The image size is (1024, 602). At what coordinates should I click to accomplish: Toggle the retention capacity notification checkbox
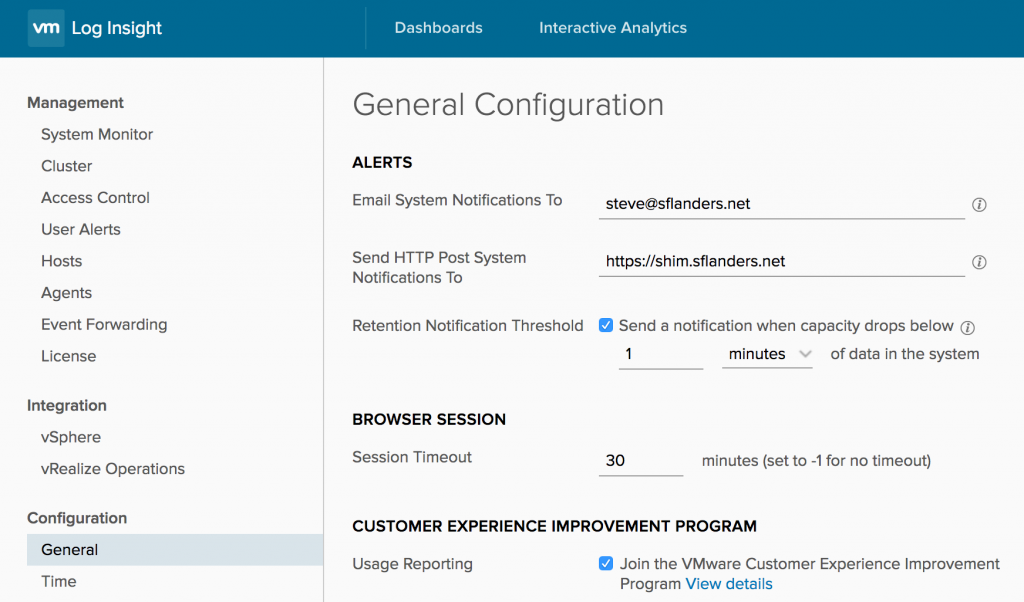point(606,325)
